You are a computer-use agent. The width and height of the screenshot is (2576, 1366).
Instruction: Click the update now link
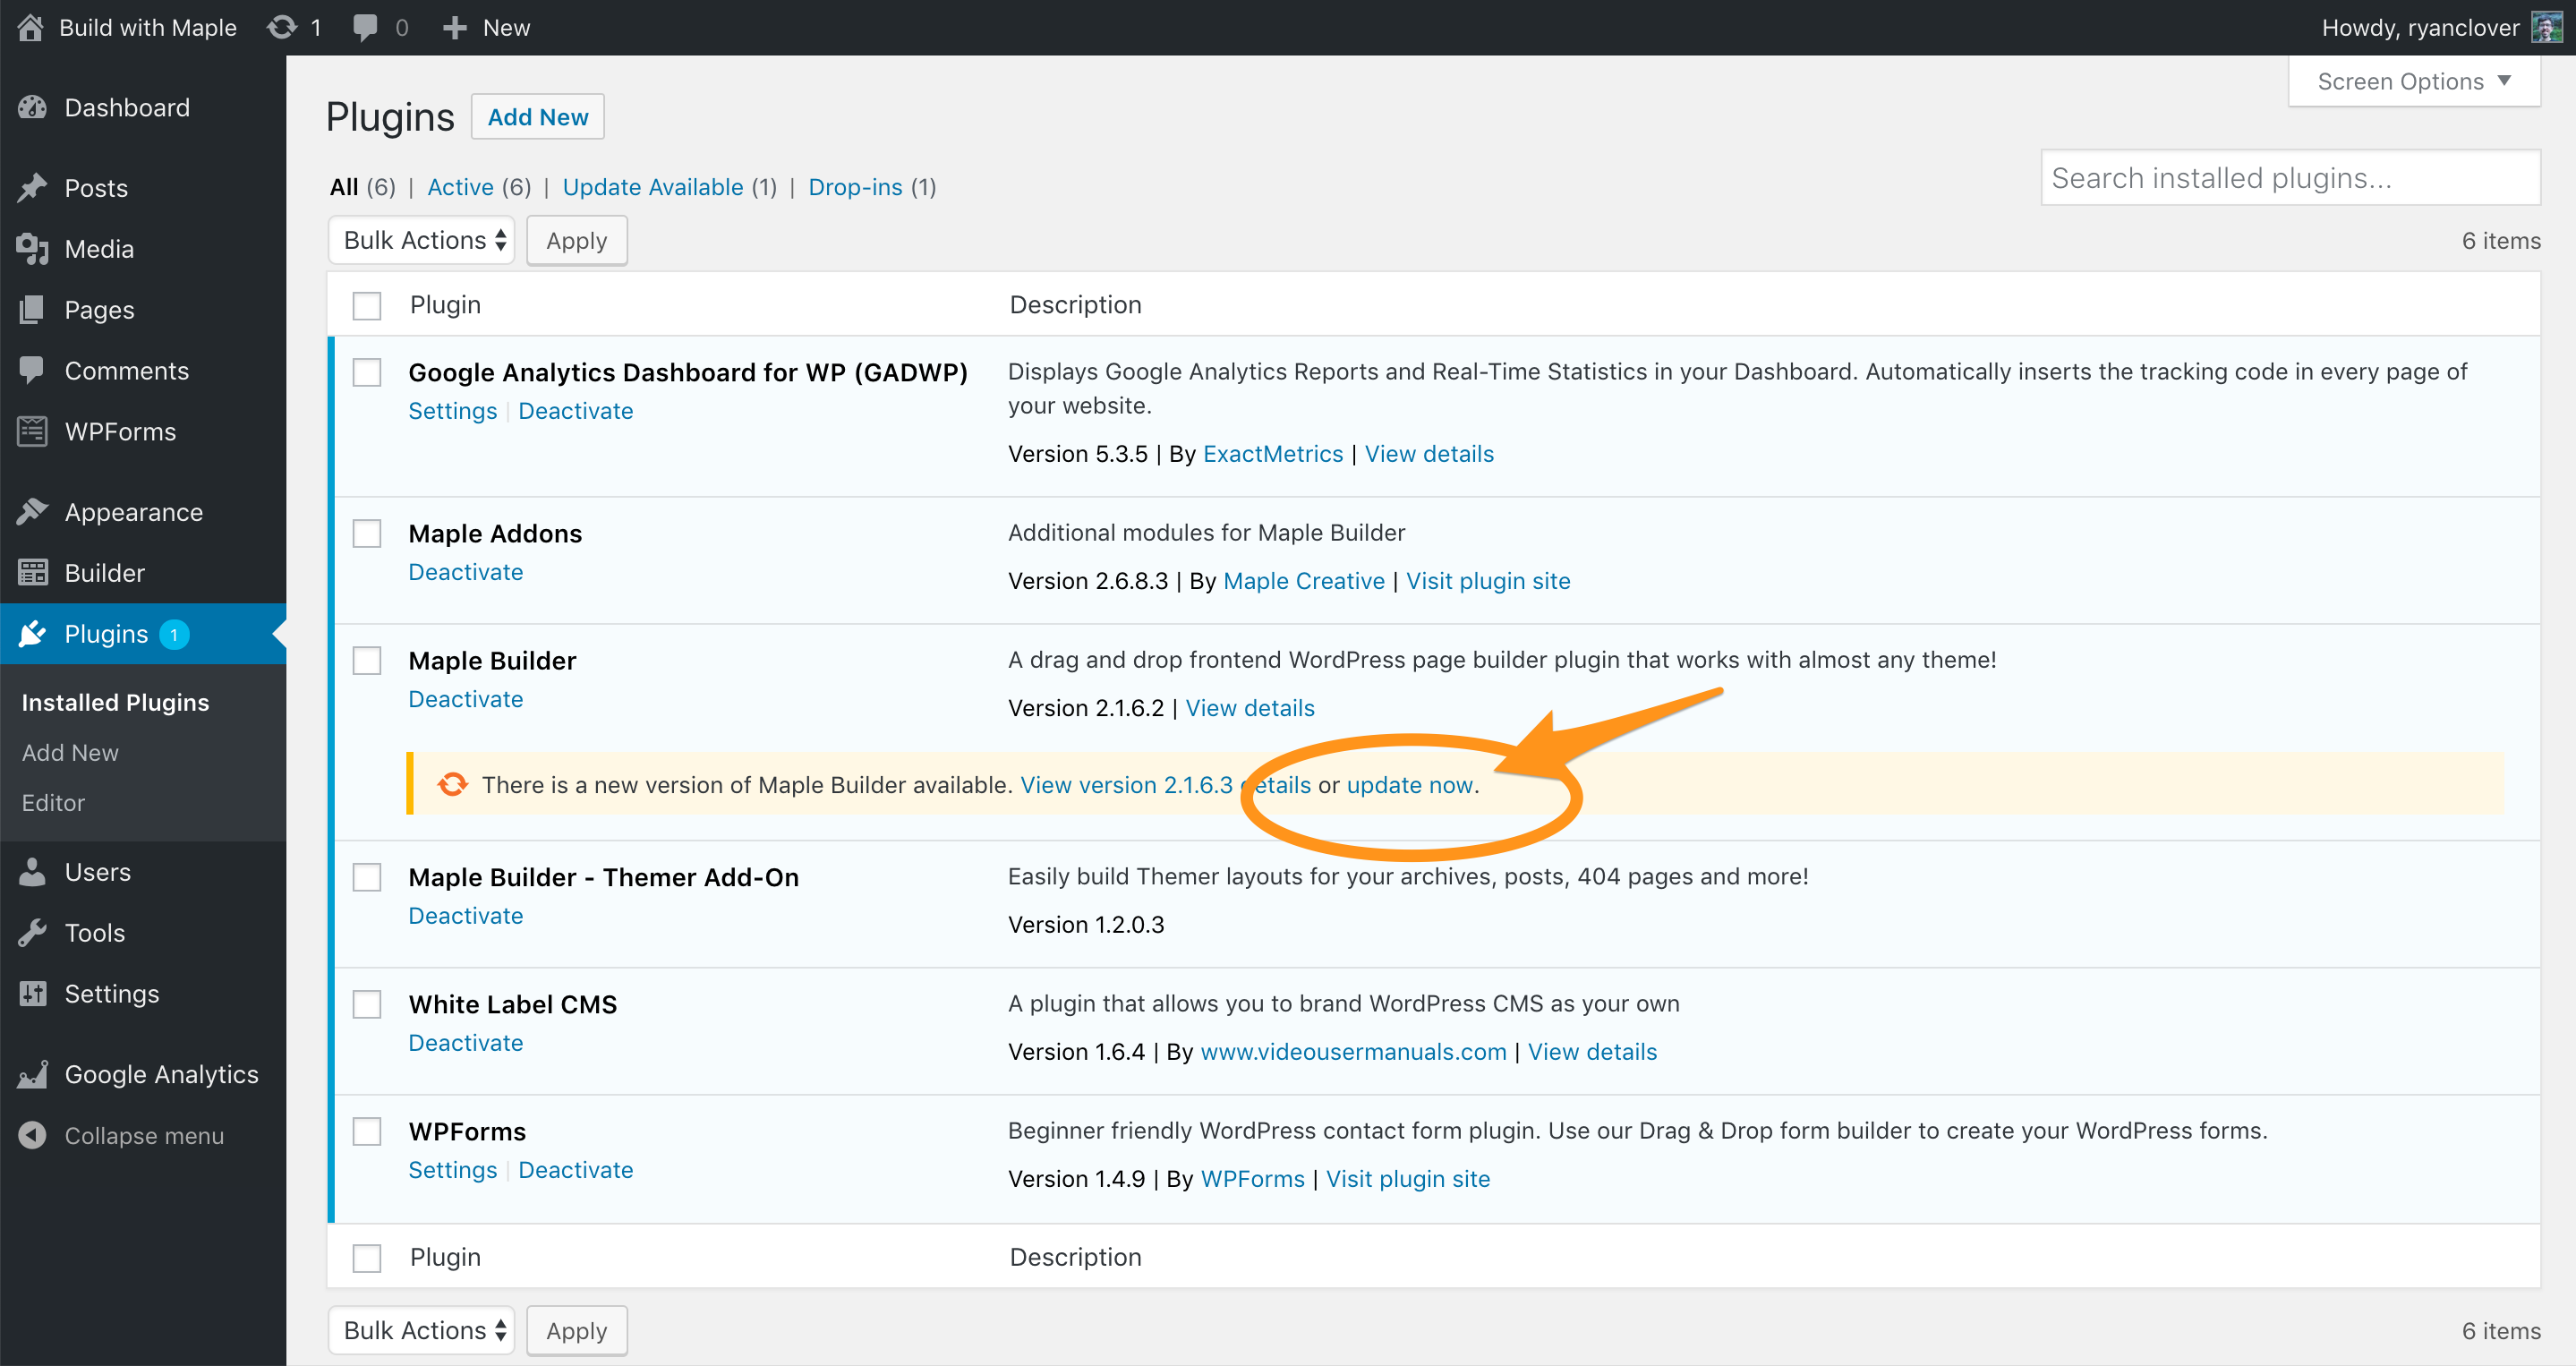[x=1409, y=785]
